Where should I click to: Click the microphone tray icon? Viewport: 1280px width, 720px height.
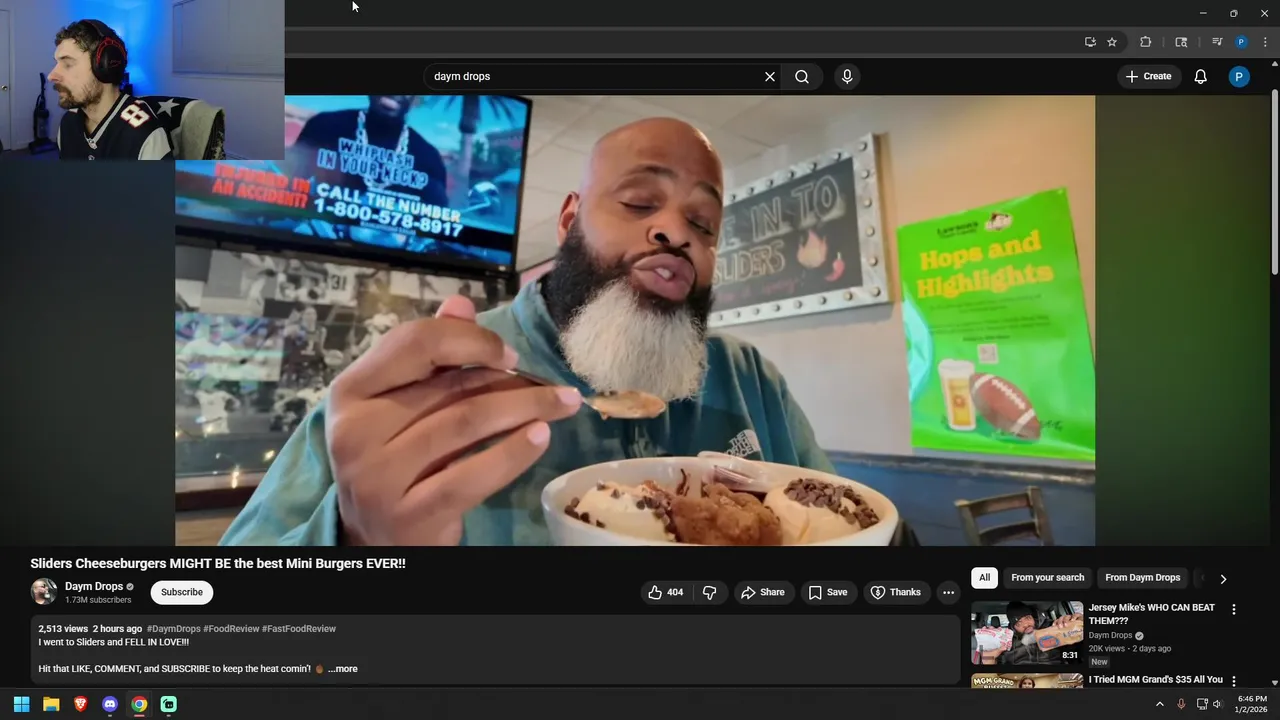pyautogui.click(x=1181, y=704)
